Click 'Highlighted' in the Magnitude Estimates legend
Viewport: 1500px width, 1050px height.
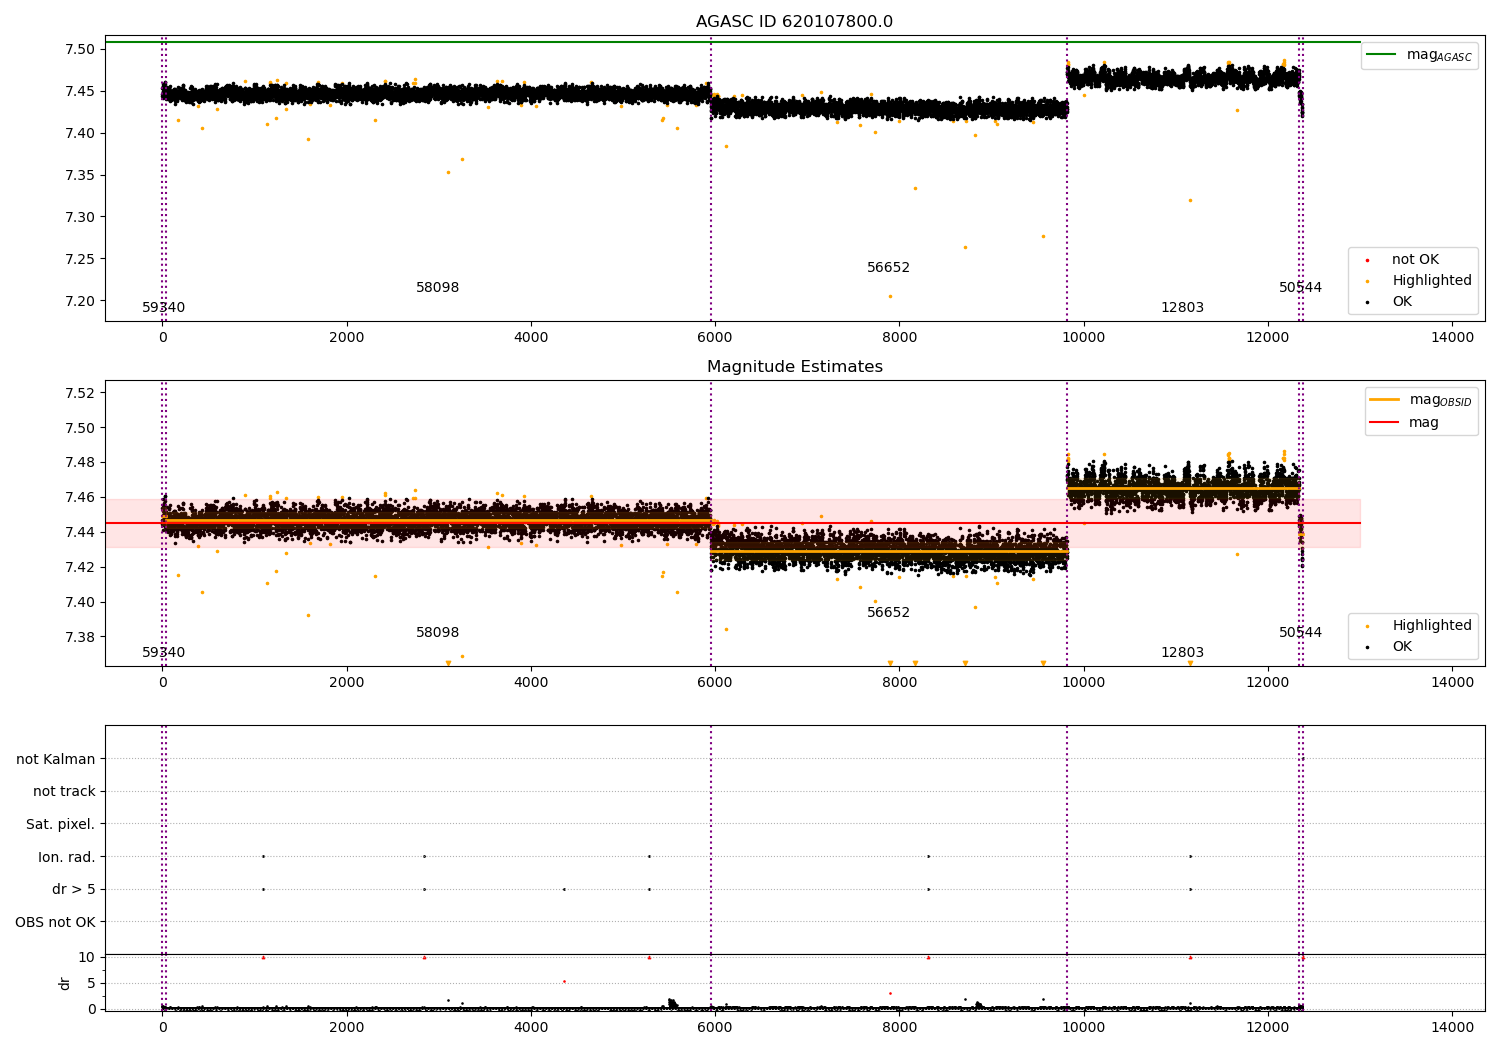(x=1431, y=626)
